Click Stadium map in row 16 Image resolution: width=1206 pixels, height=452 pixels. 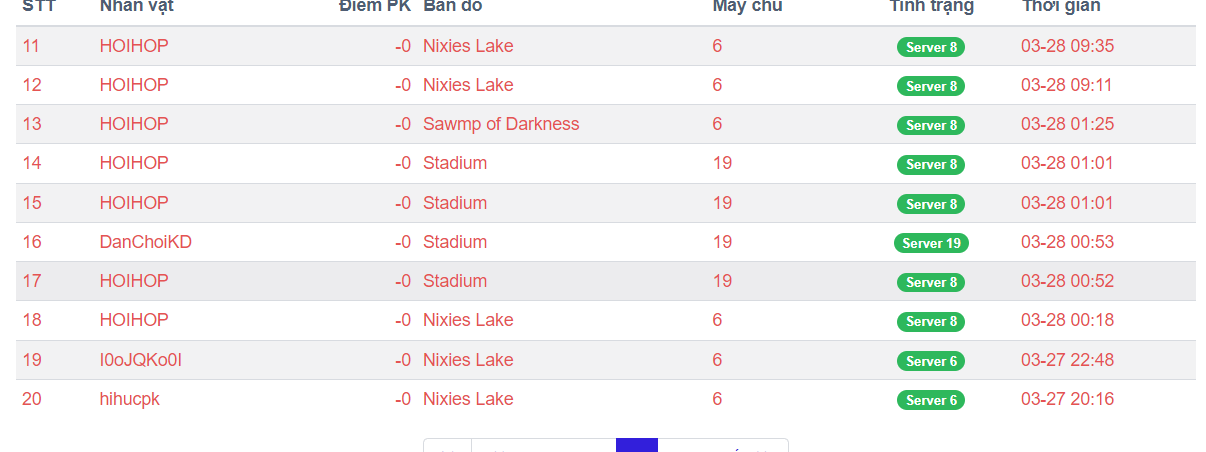click(x=455, y=242)
